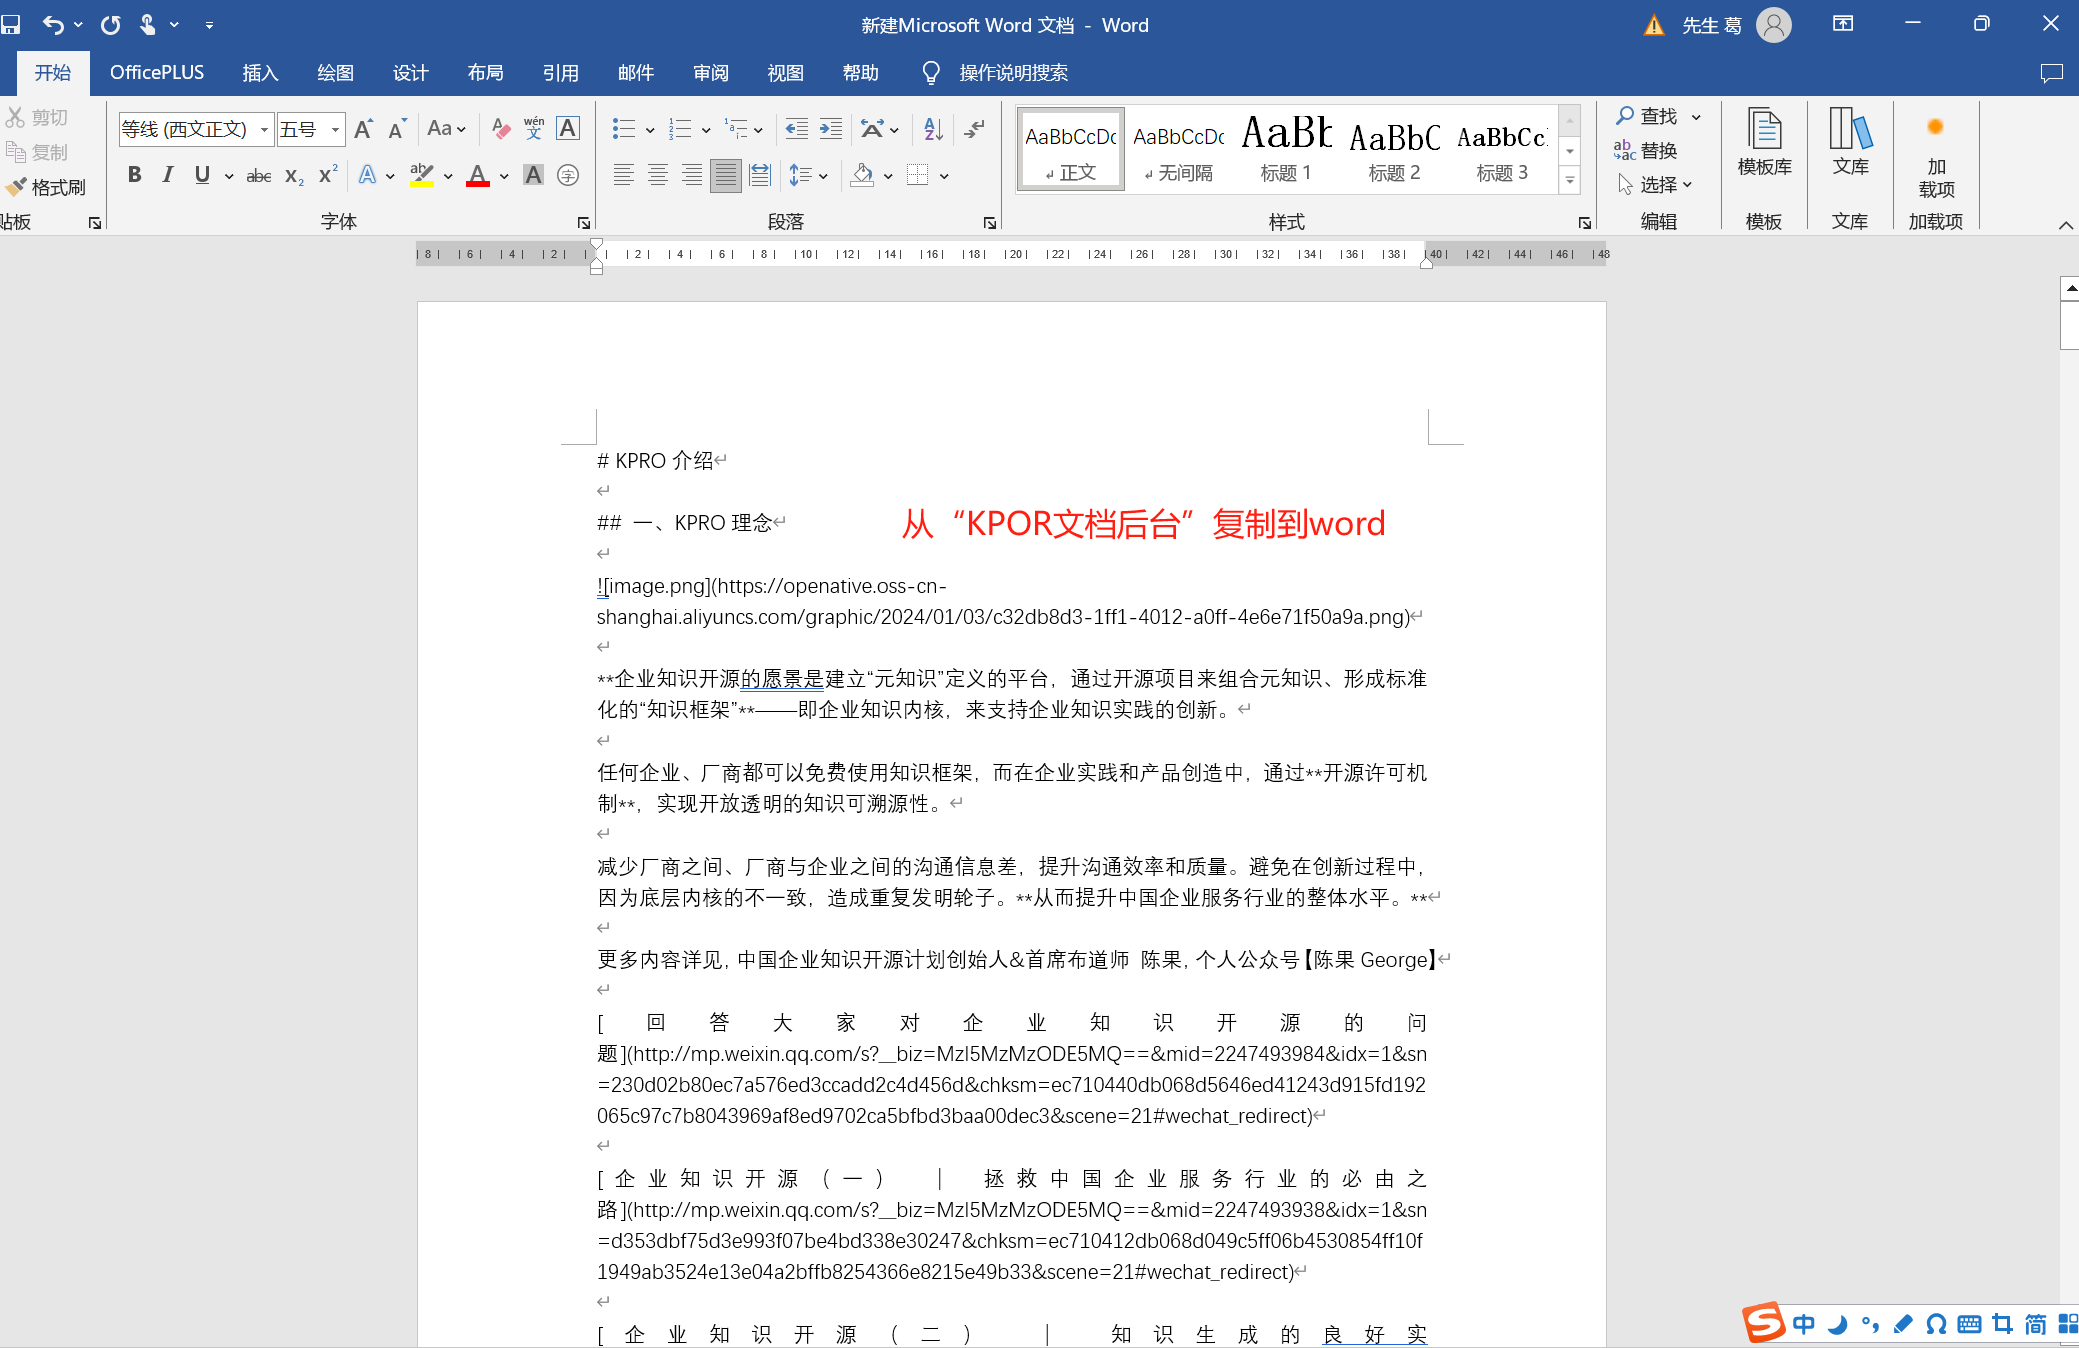Screen dimensions: 2079x1348
Task: Apply red font color
Action: click(x=478, y=176)
